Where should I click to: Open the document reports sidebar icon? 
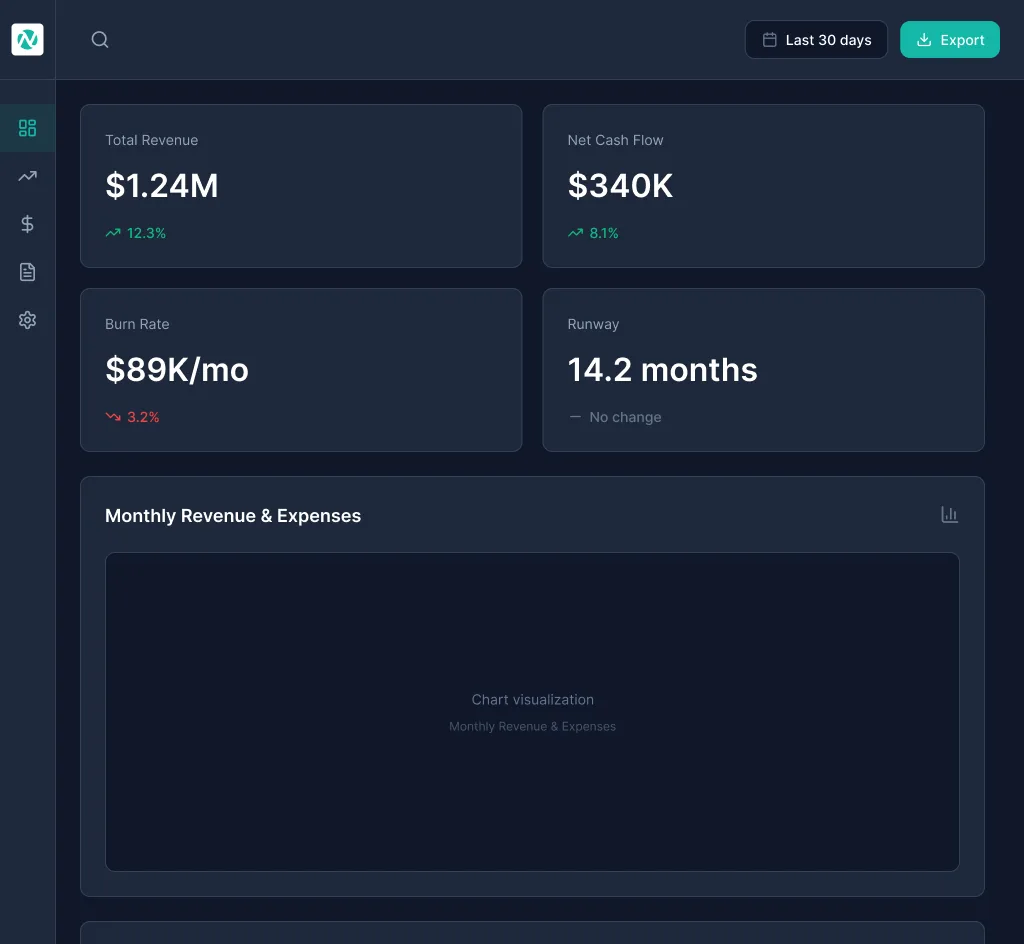[x=27, y=272]
